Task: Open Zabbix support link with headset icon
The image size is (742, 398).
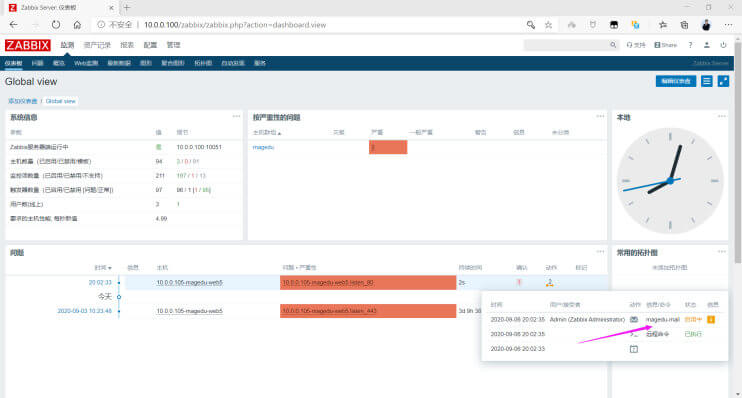Action: (x=636, y=45)
